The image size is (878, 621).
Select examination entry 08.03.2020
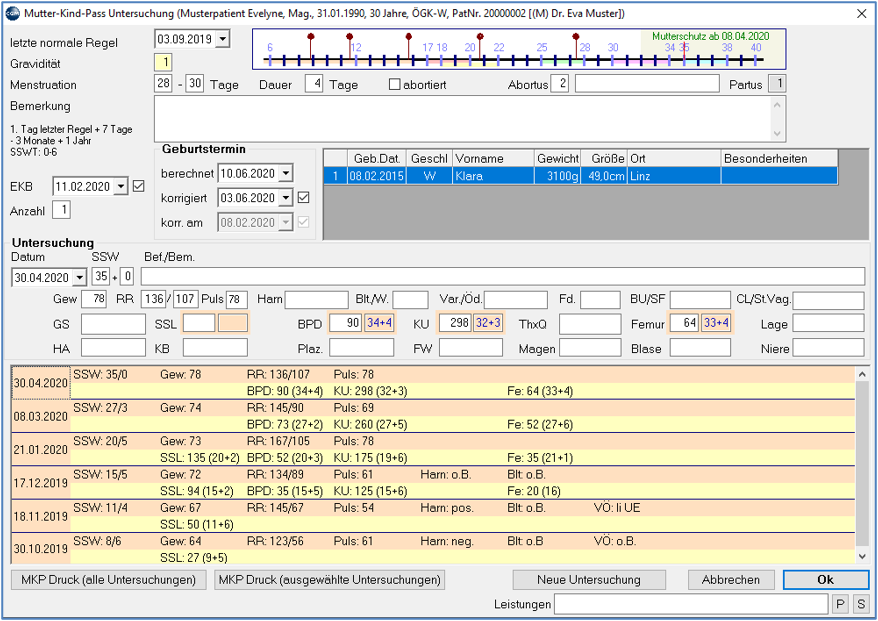(x=433, y=416)
